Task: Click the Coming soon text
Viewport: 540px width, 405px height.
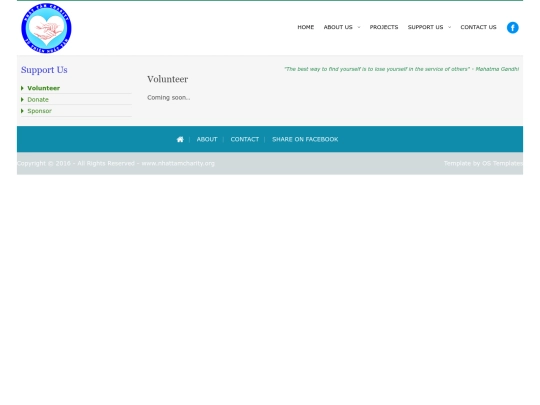Action: [169, 98]
